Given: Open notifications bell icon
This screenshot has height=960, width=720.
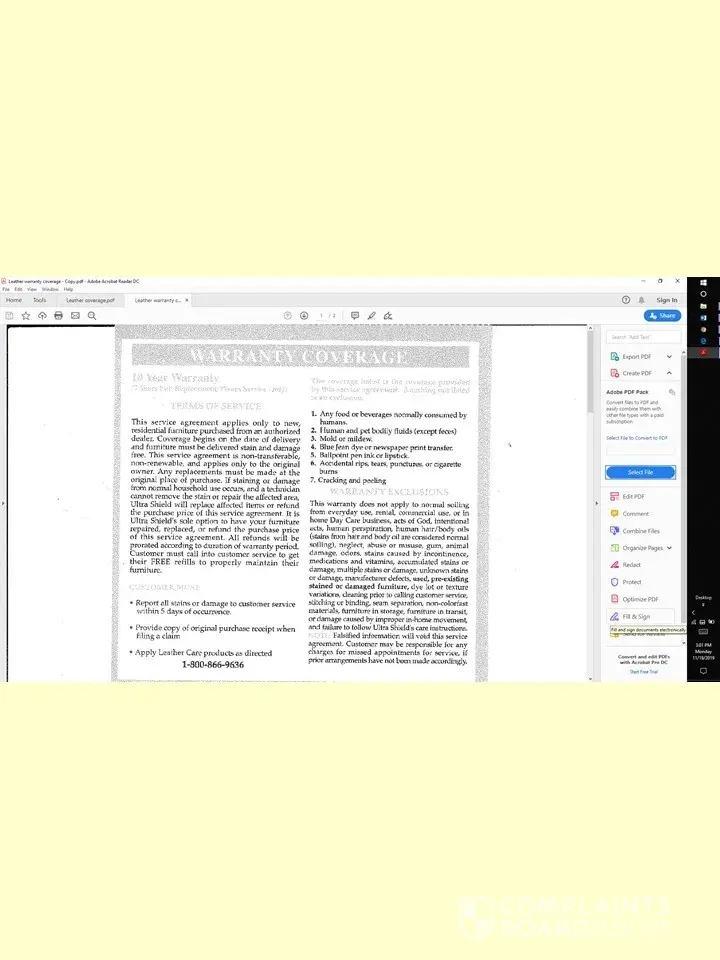Looking at the screenshot, I should [x=642, y=300].
